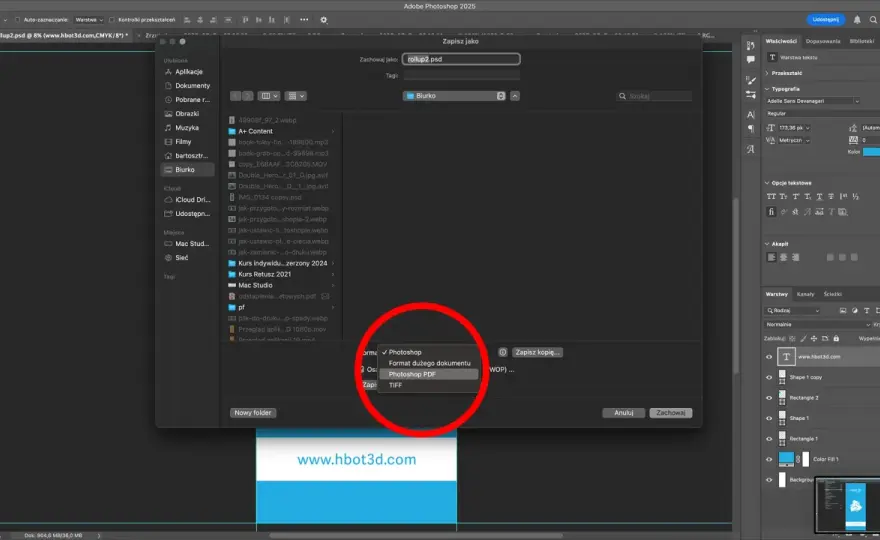The height and width of the screenshot is (540, 880).
Task: Open the Obrazki sidebar folder
Action: [x=188, y=113]
